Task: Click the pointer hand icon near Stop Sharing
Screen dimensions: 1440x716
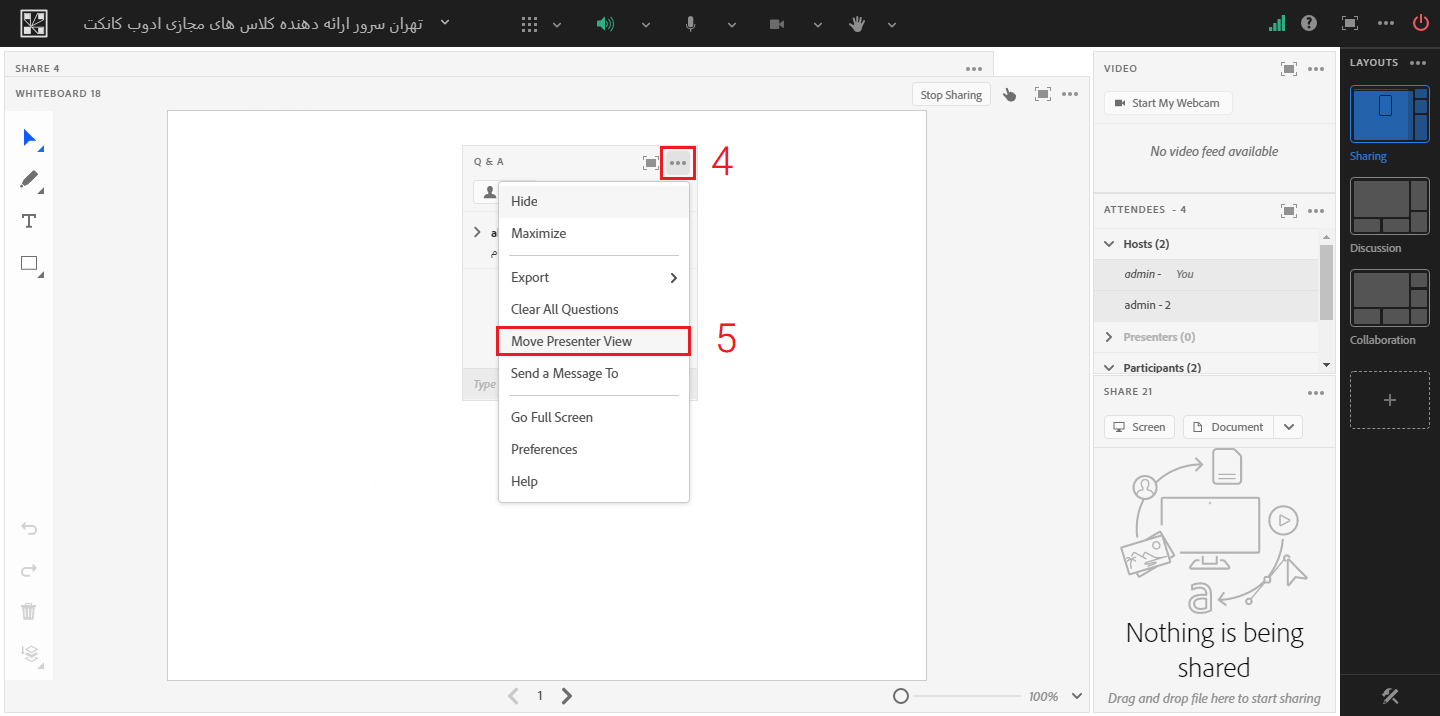Action: pyautogui.click(x=1009, y=95)
